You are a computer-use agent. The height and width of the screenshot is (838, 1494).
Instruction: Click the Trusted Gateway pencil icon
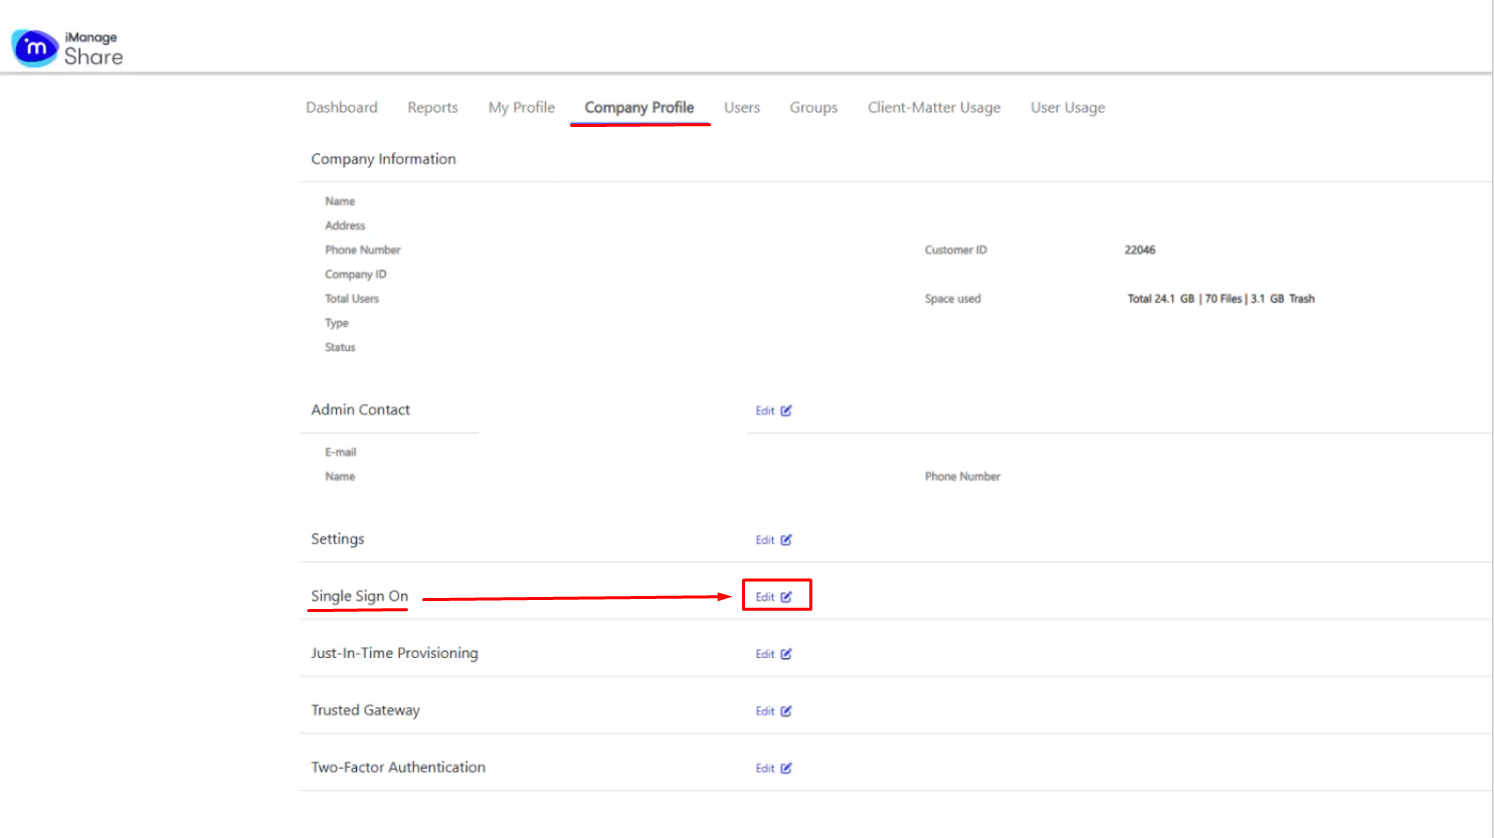click(786, 711)
